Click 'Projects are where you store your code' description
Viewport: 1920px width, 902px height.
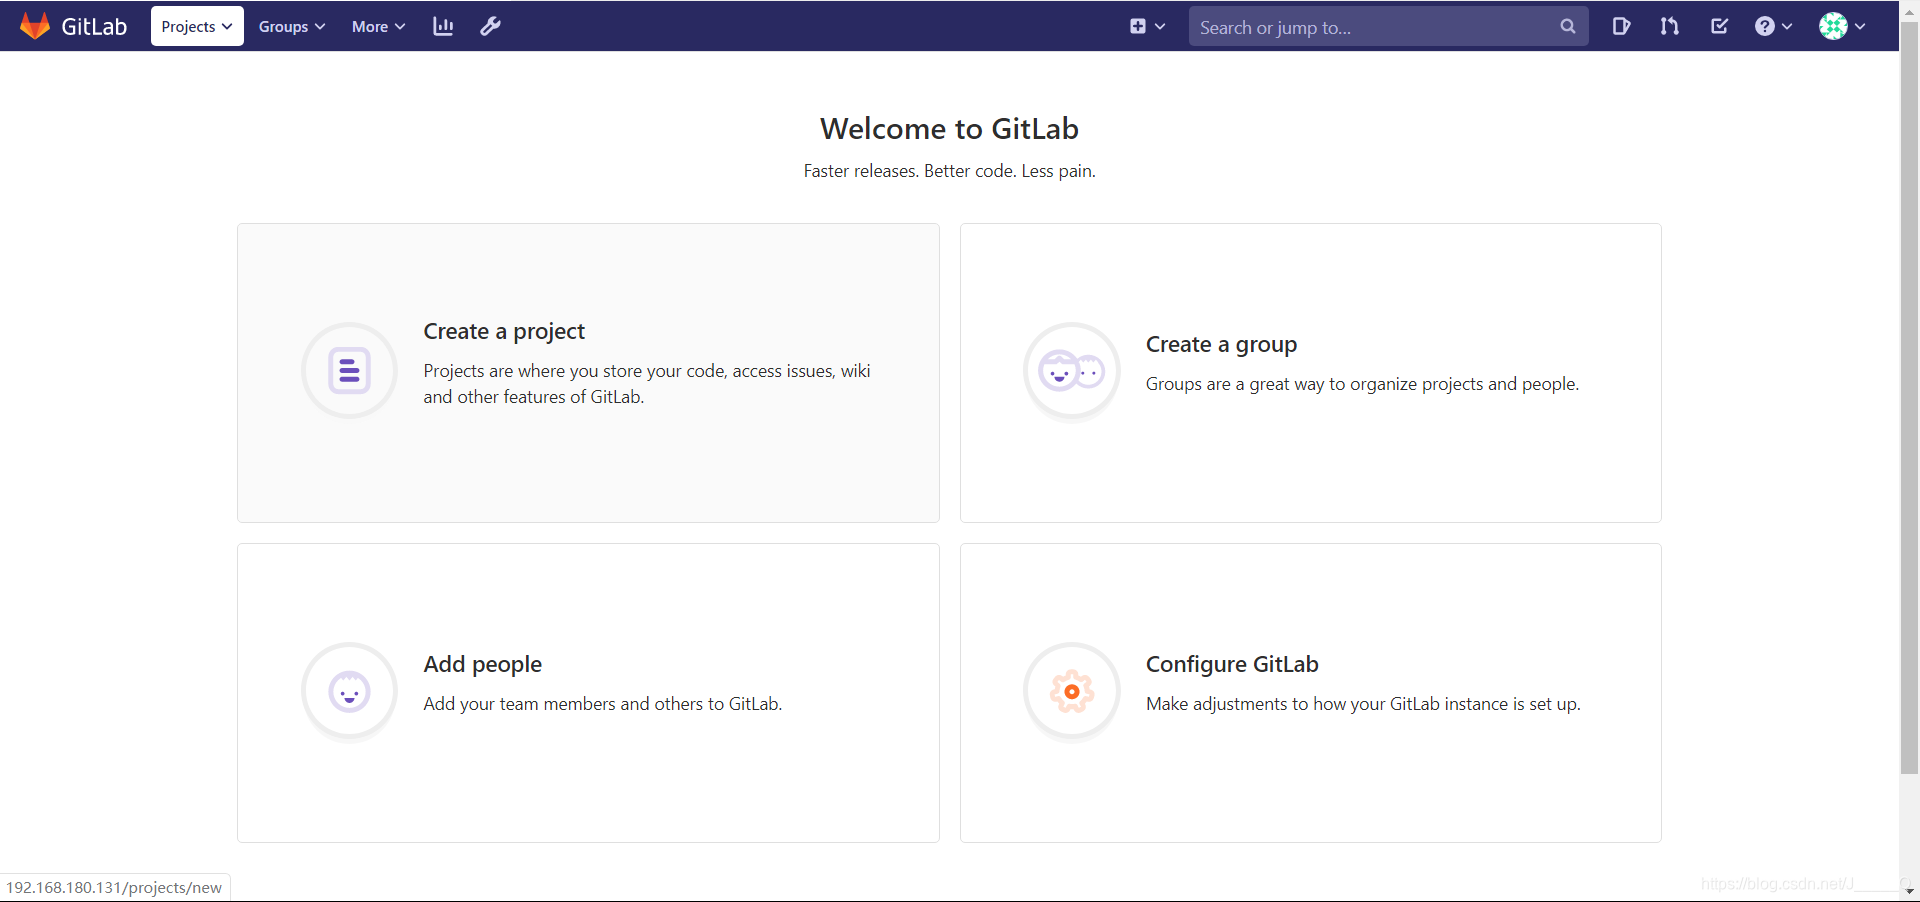point(647,384)
